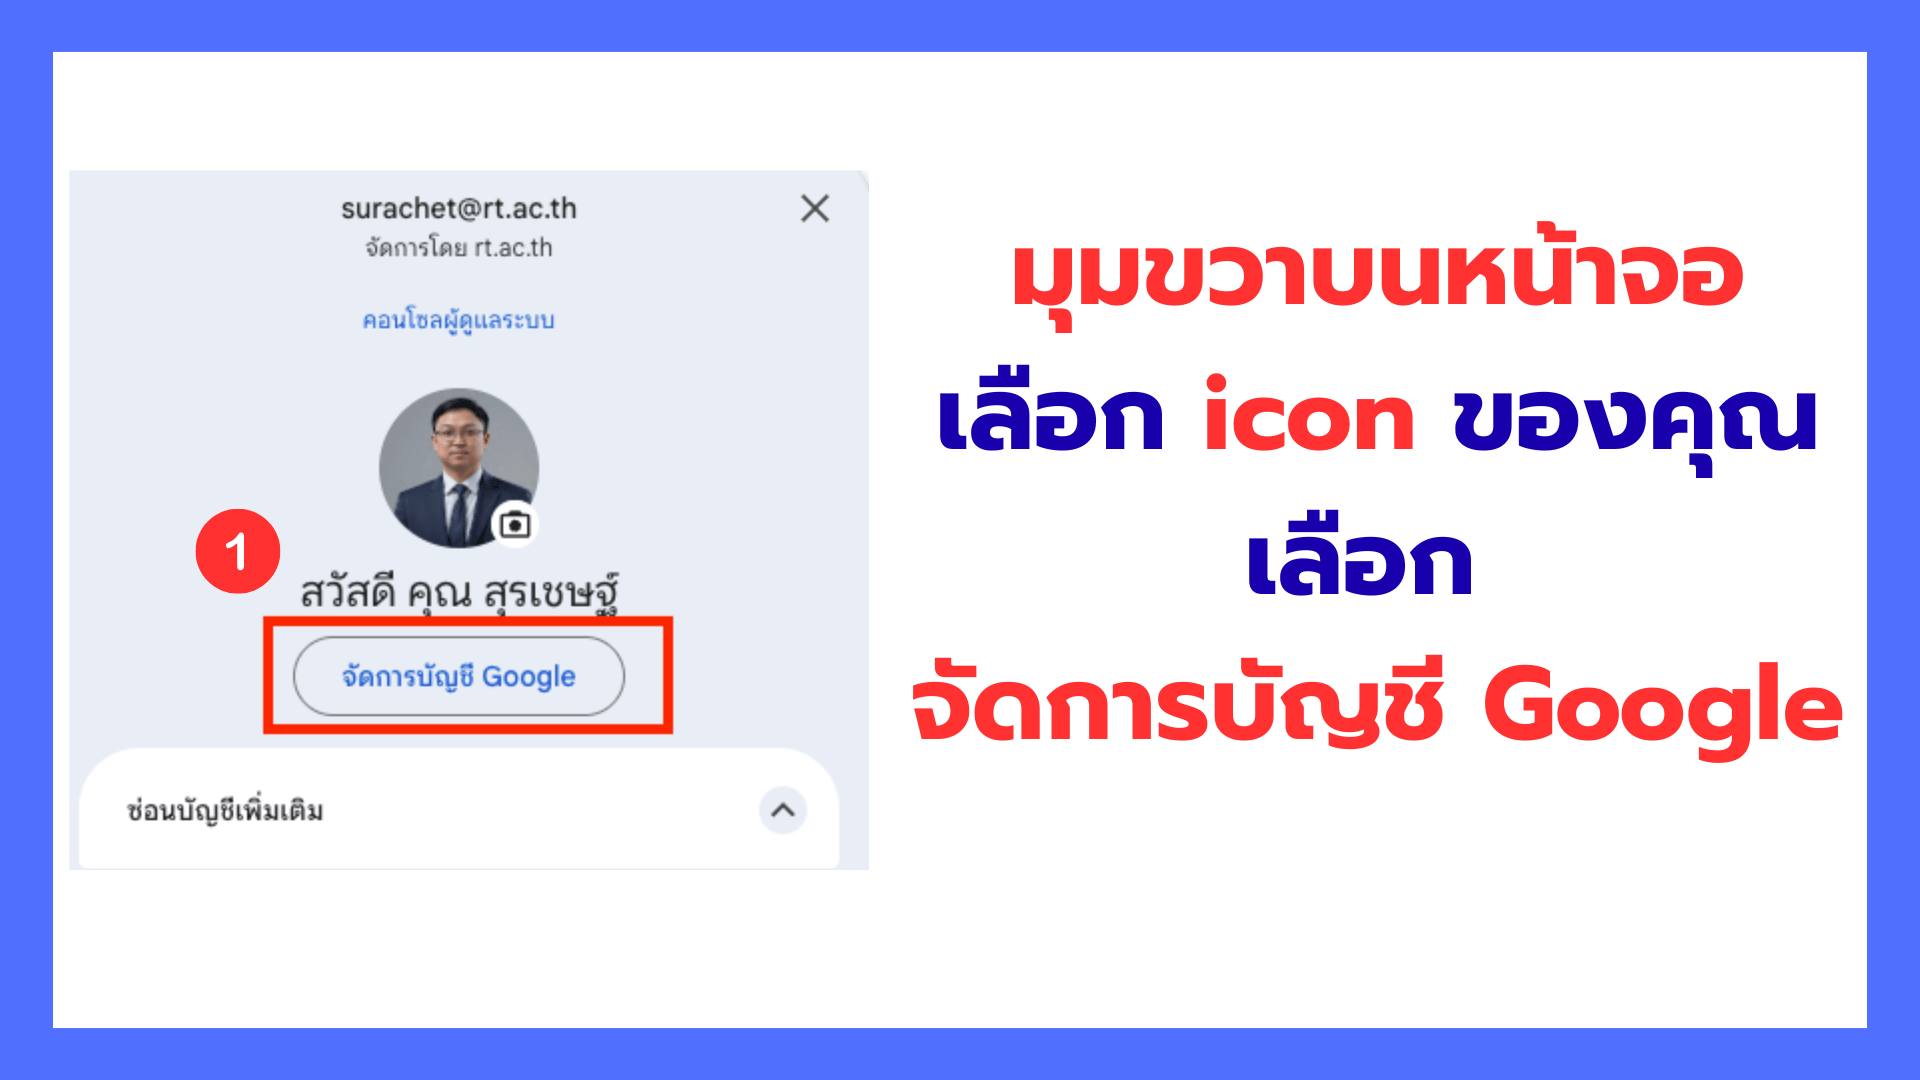Click the white hidden-accounts card below the button
The width and height of the screenshot is (1920, 1080).
[459, 808]
